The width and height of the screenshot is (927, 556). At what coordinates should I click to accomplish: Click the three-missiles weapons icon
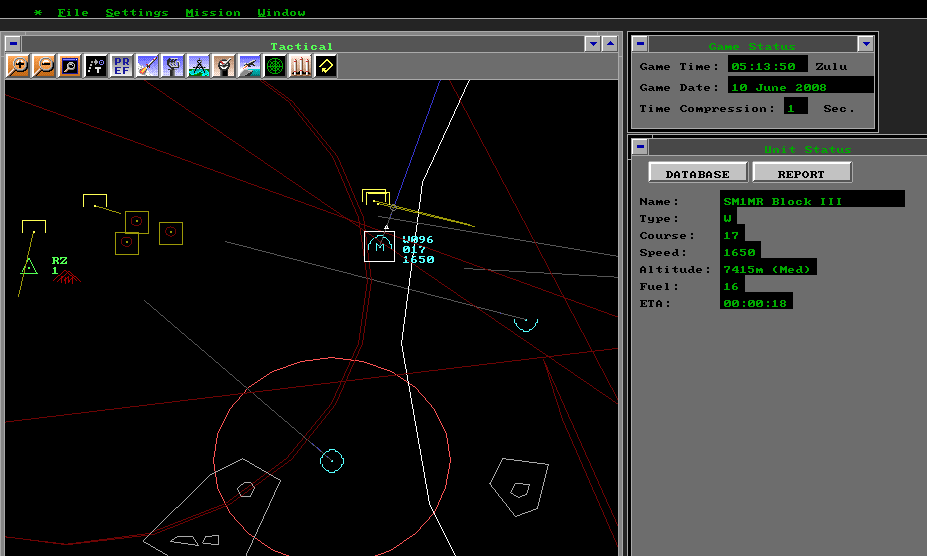pyautogui.click(x=301, y=66)
